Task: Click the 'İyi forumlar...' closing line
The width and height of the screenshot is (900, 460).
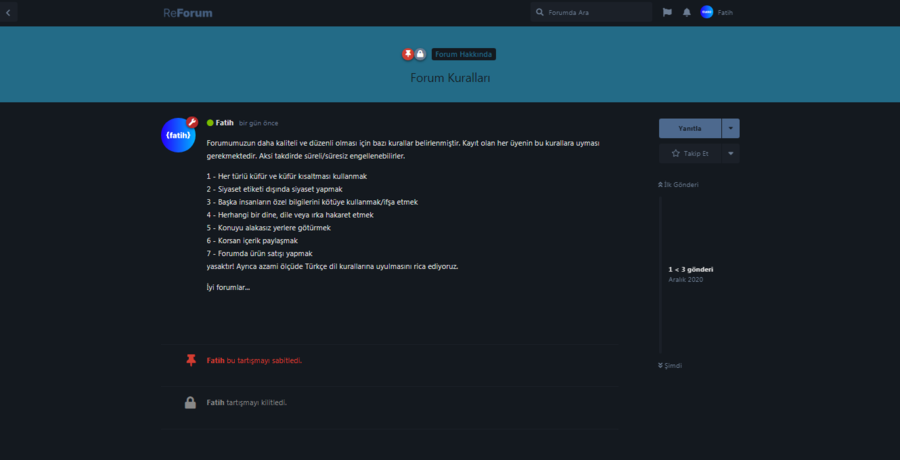Action: [228, 288]
